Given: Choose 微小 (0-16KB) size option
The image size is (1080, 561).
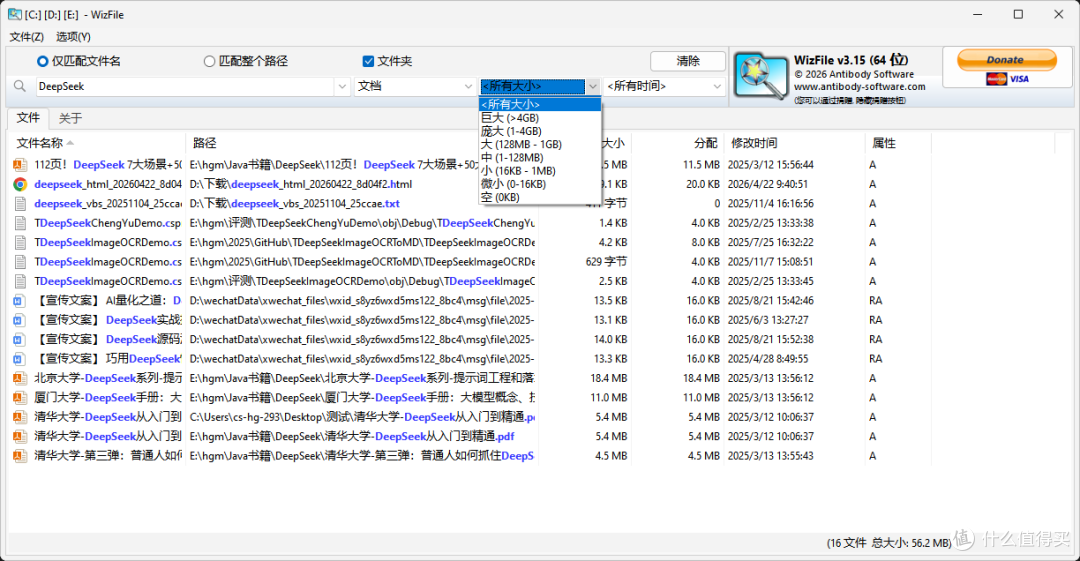Looking at the screenshot, I should [540, 184].
